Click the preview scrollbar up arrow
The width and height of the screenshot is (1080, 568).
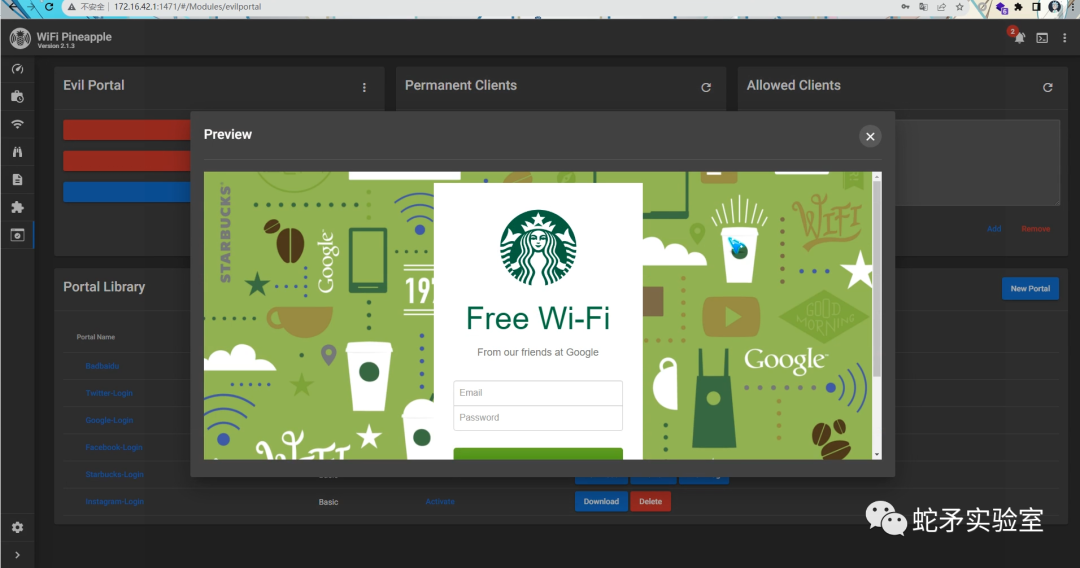pos(877,177)
